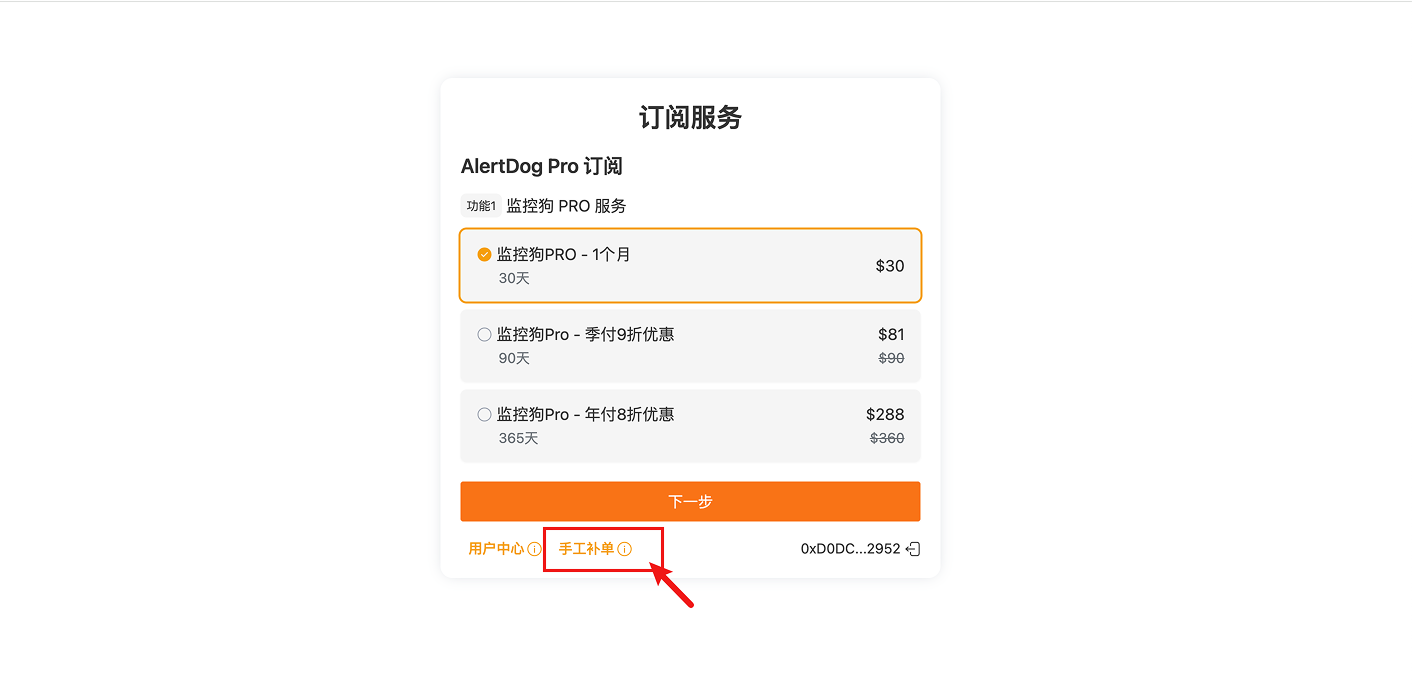Open the 手工补单 link
Screen dimensions: 1412x684
[589, 548]
